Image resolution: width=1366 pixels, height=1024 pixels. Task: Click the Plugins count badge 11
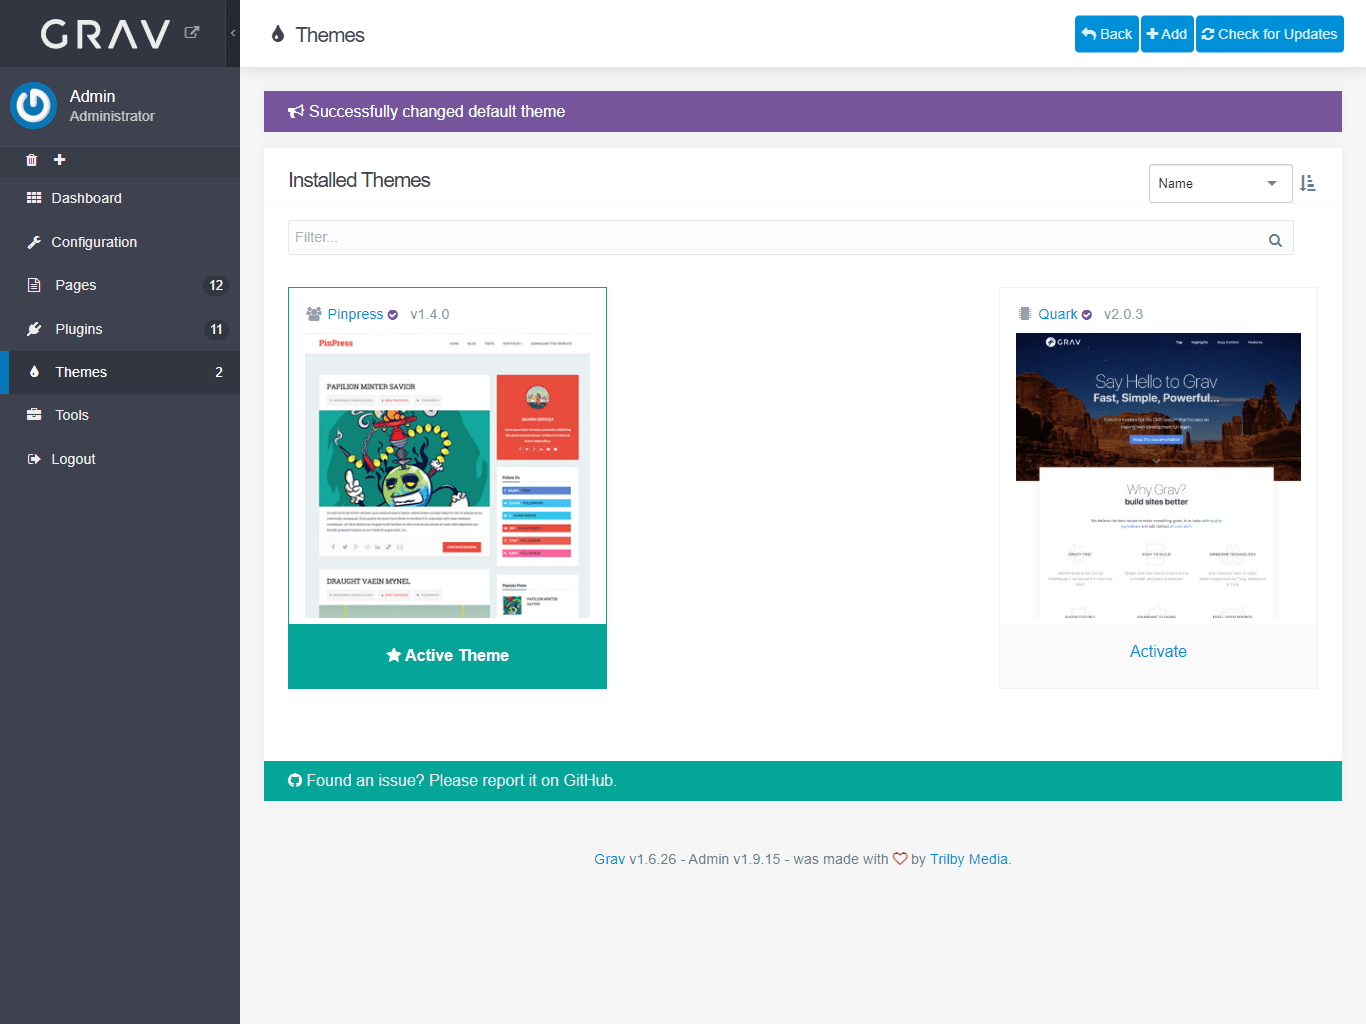click(216, 329)
